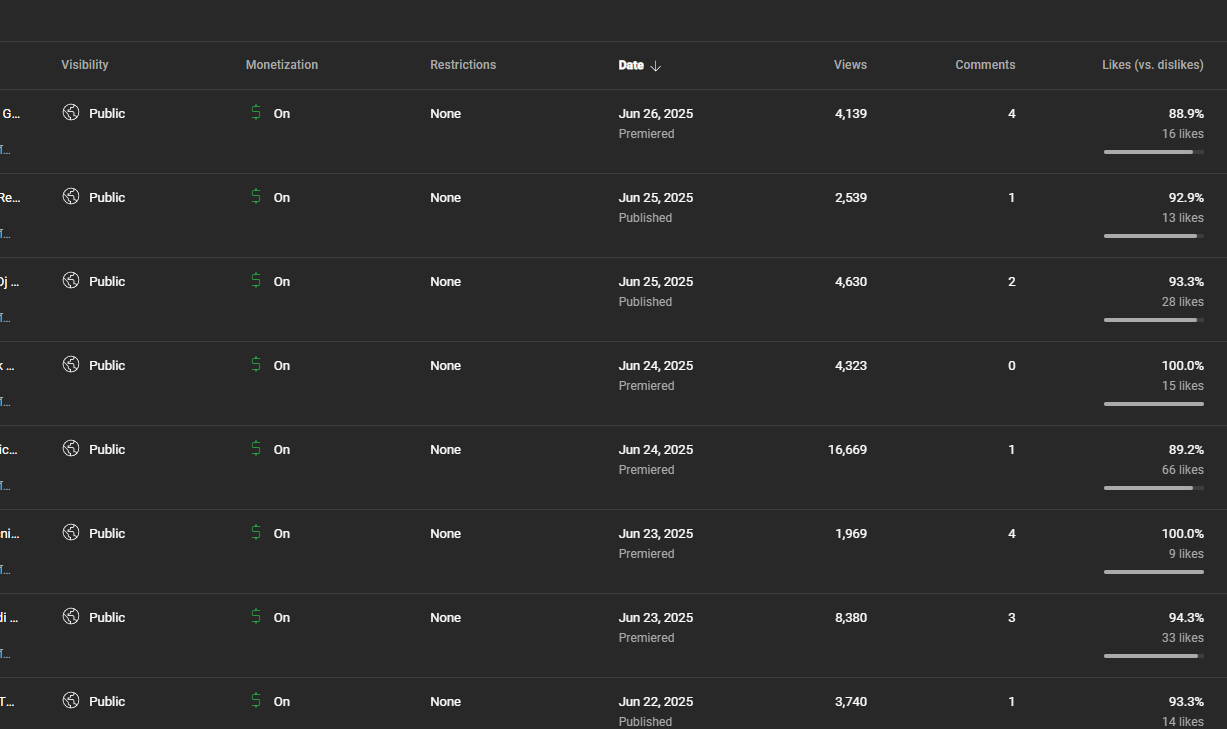Click the like ratio bar under 9 likes

pos(1154,572)
